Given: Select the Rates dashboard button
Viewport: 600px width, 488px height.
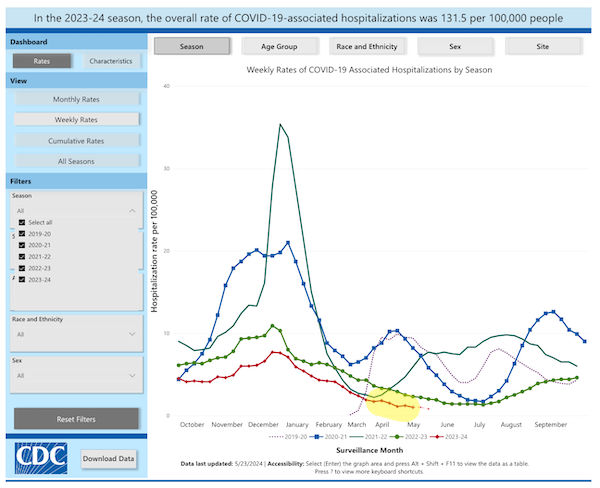Looking at the screenshot, I should 42,61.
